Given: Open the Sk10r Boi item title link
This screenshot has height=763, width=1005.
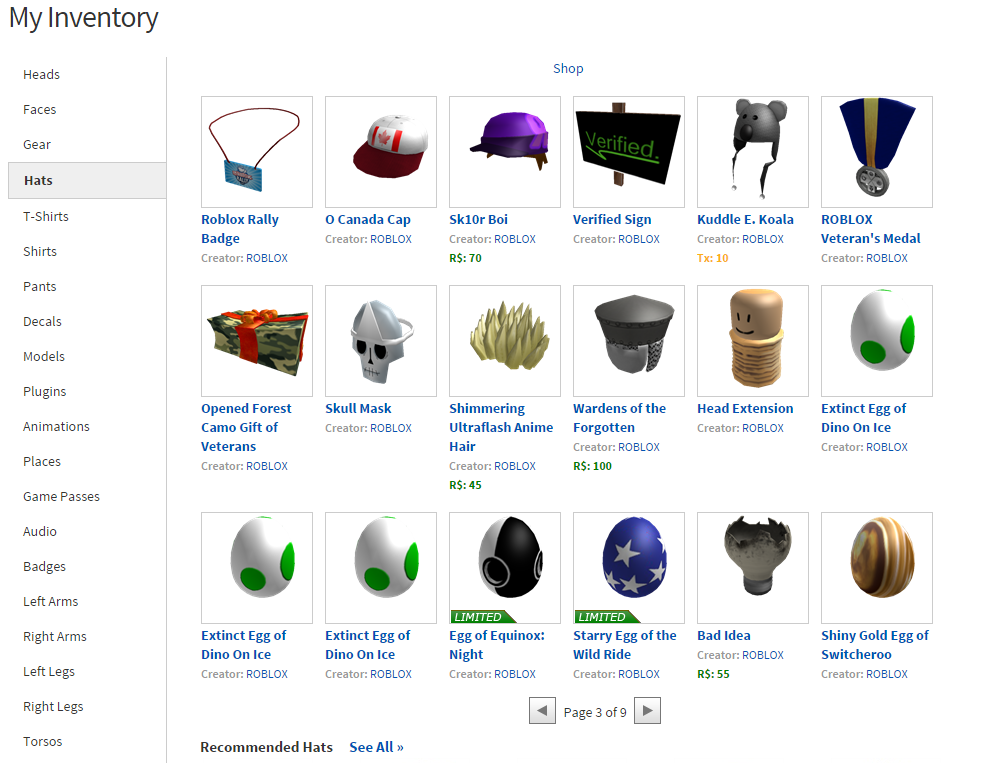Looking at the screenshot, I should point(478,219).
